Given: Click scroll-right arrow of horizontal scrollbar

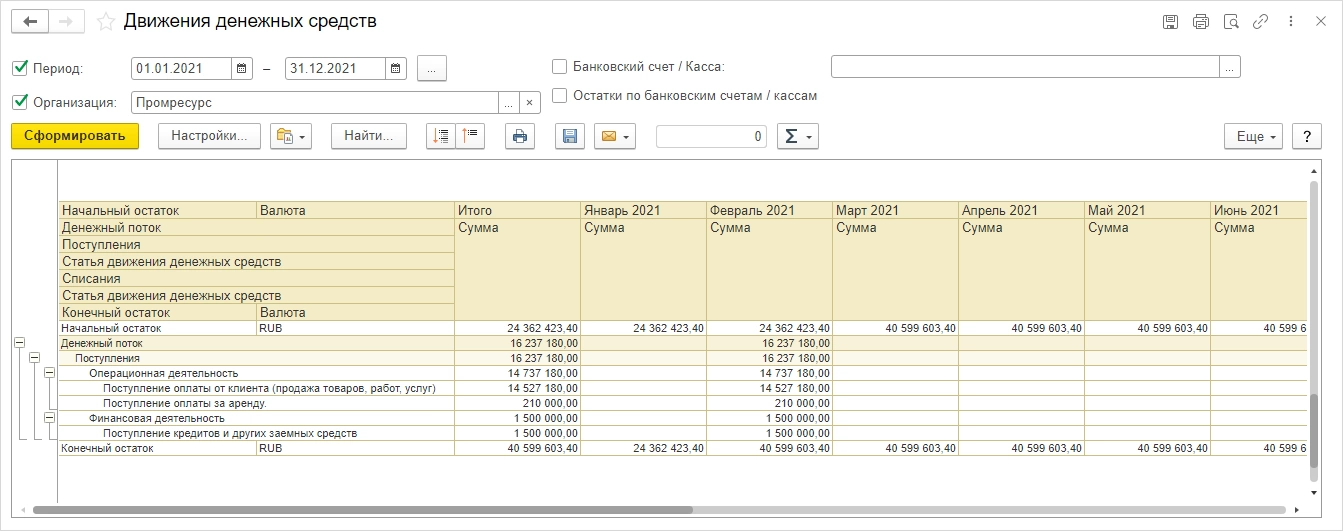Looking at the screenshot, I should coord(1296,509).
